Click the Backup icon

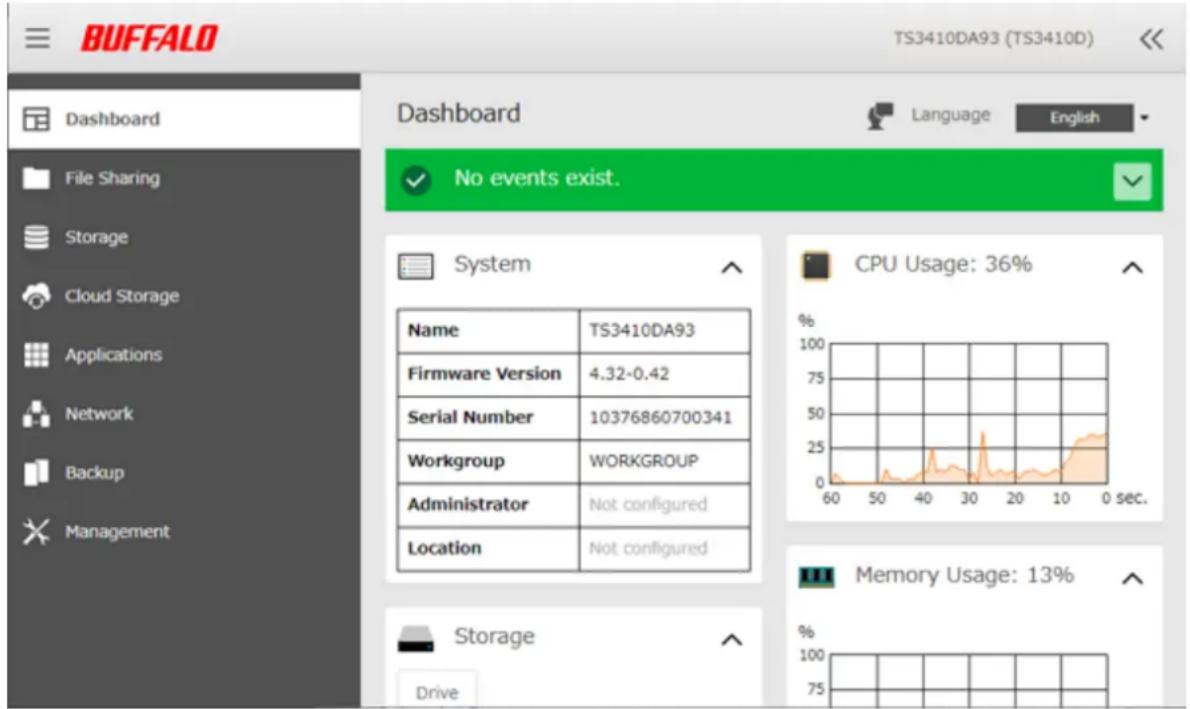[36, 472]
